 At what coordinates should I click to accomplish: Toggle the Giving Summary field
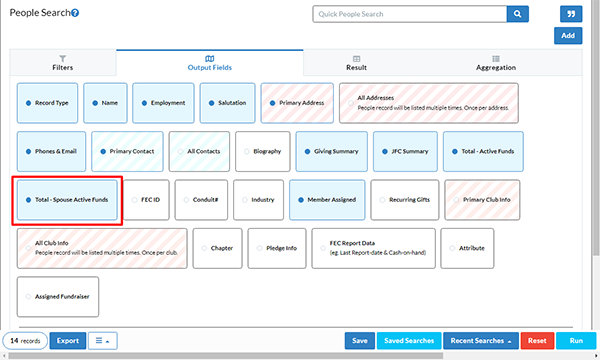[x=331, y=151]
